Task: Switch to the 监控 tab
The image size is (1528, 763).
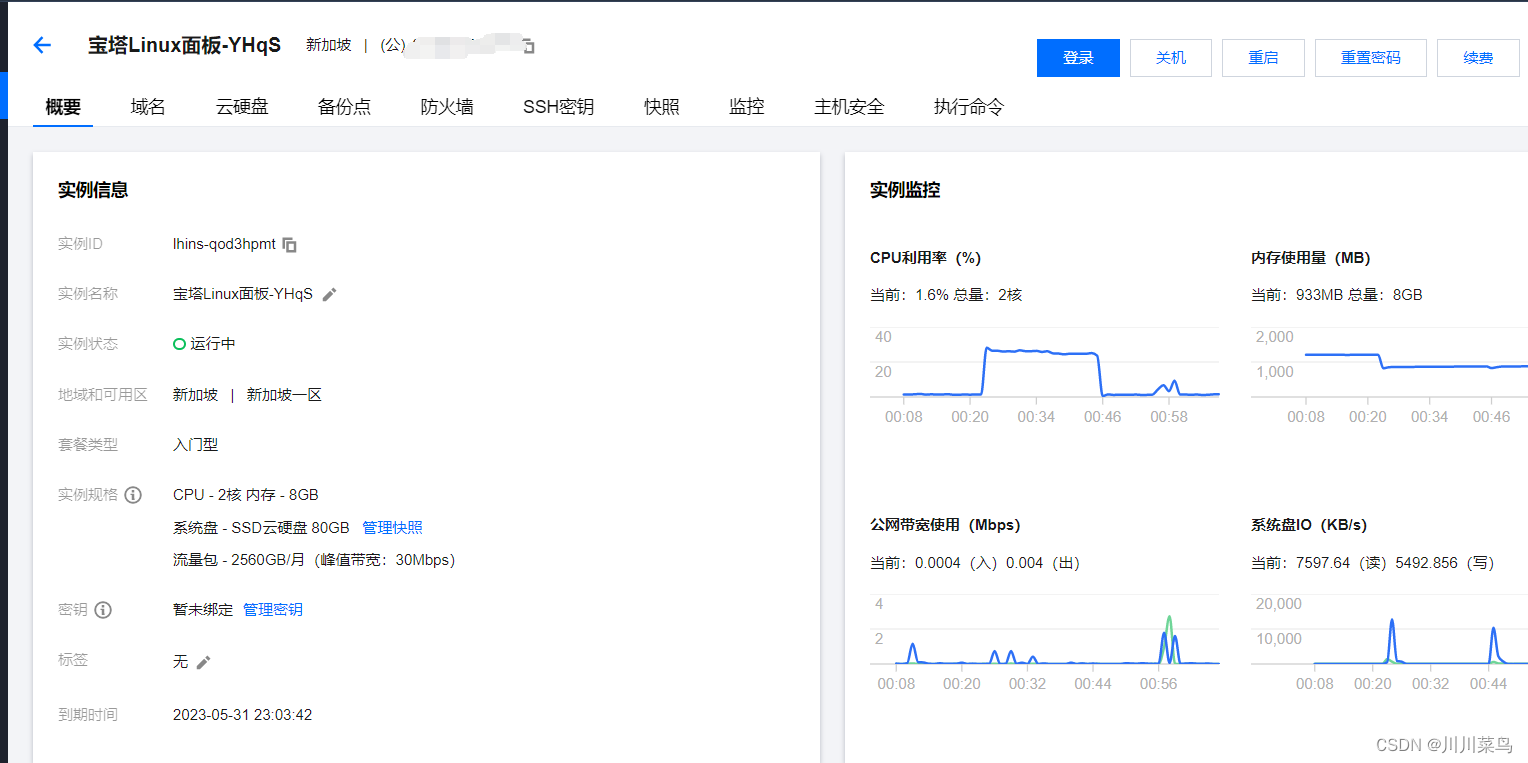Action: click(747, 107)
